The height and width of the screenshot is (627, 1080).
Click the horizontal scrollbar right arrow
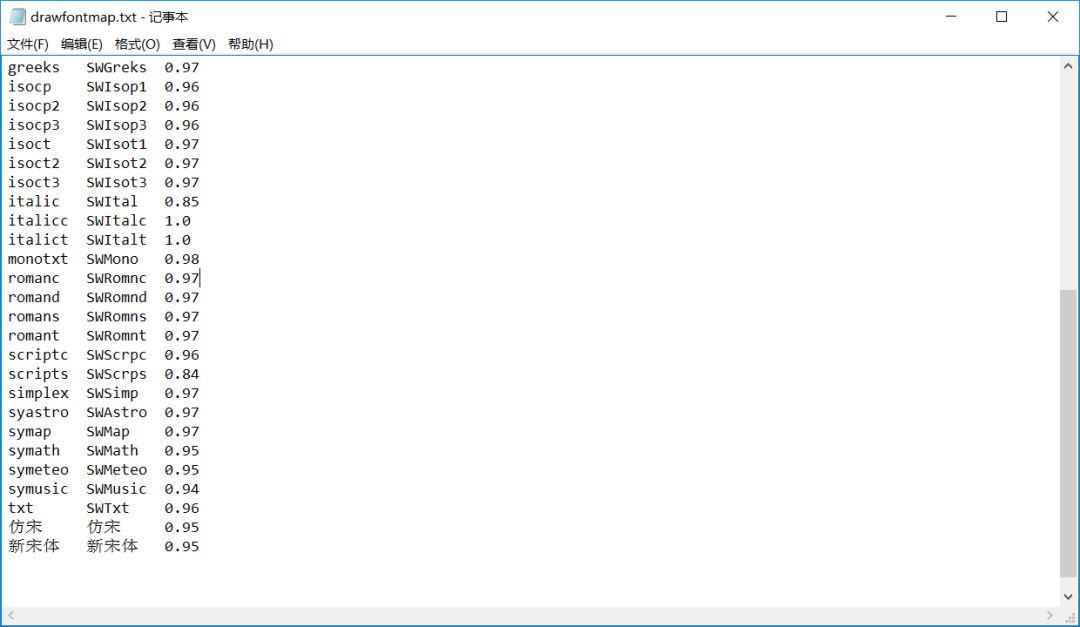tap(1048, 616)
